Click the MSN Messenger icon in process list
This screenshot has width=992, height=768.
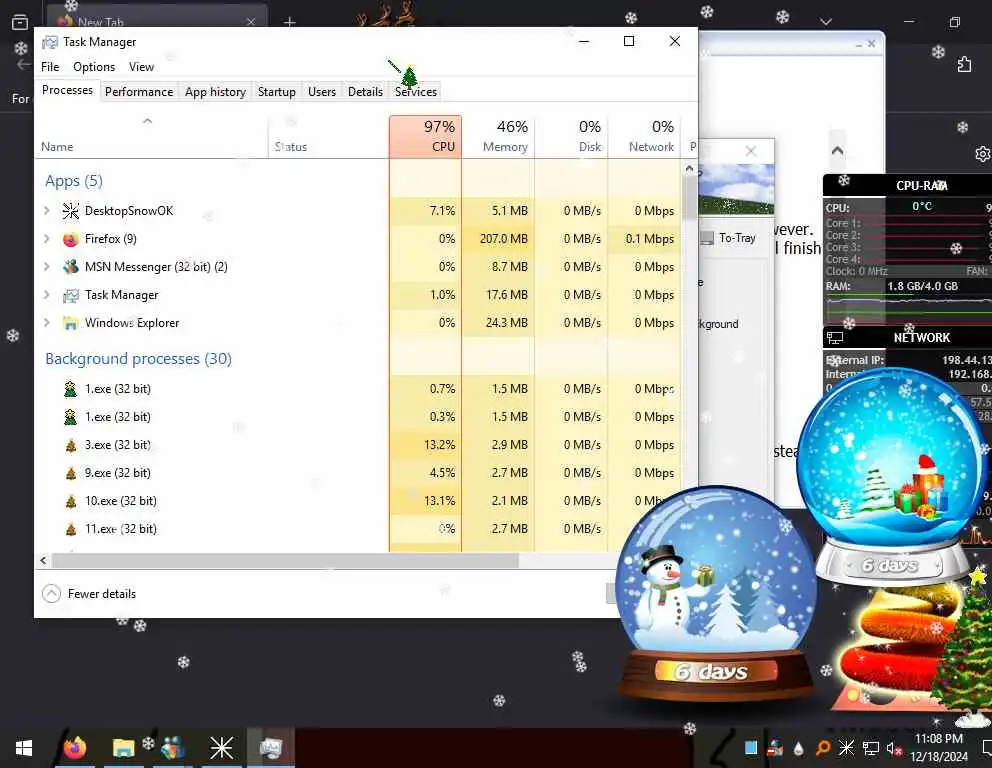tap(70, 266)
